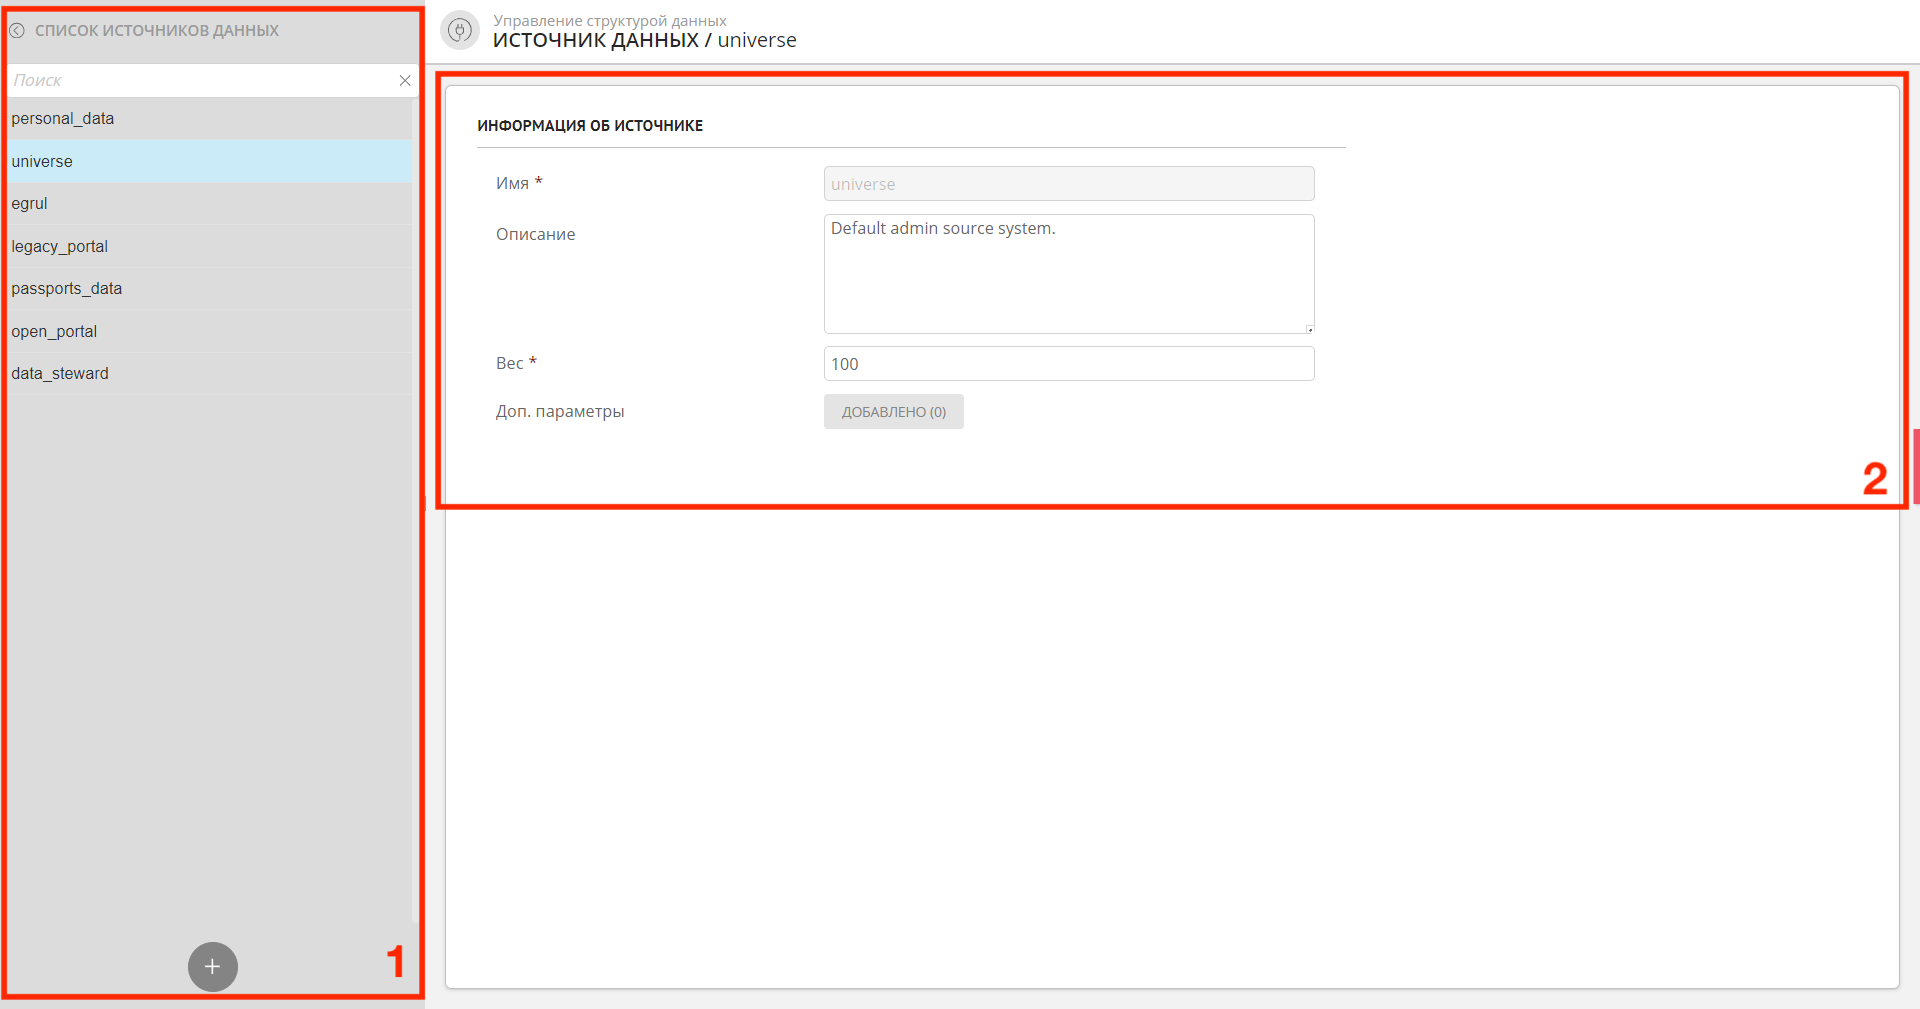1920x1009 pixels.
Task: Click the СПИСОК ИСТОЧНИКОВ ДАННЫХ panel title
Action: click(157, 31)
